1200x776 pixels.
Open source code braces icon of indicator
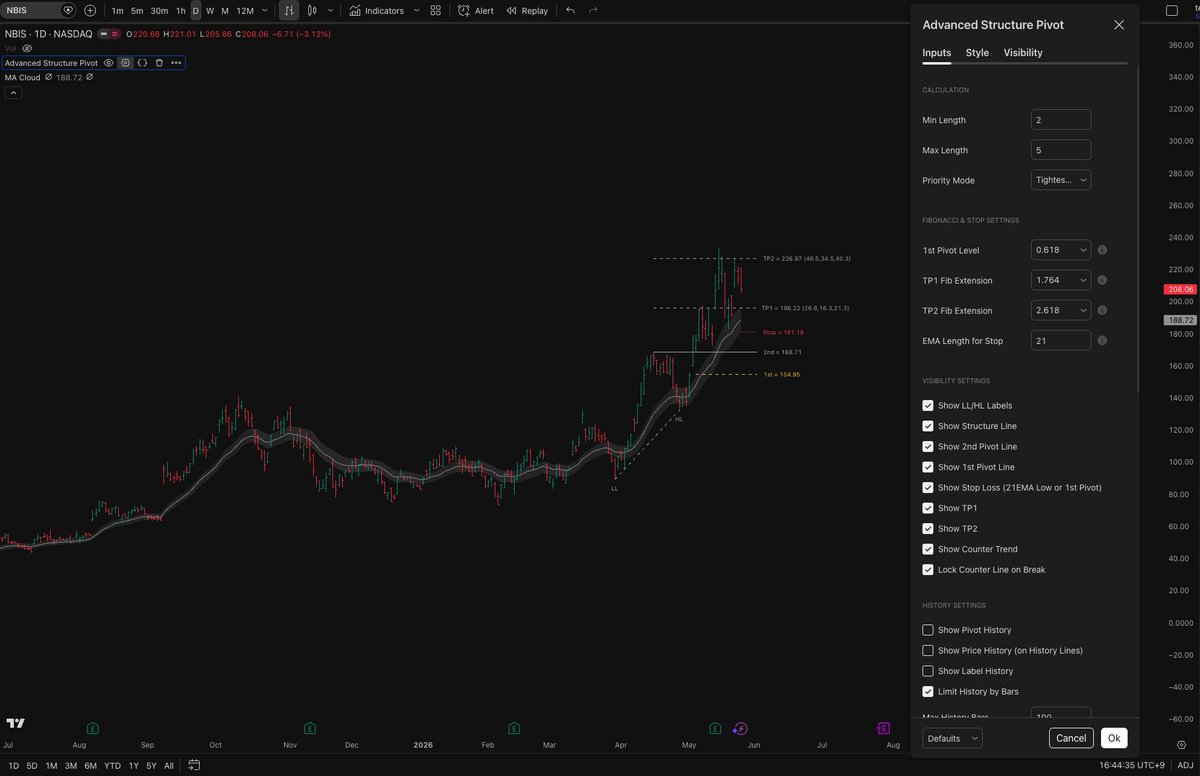142,62
